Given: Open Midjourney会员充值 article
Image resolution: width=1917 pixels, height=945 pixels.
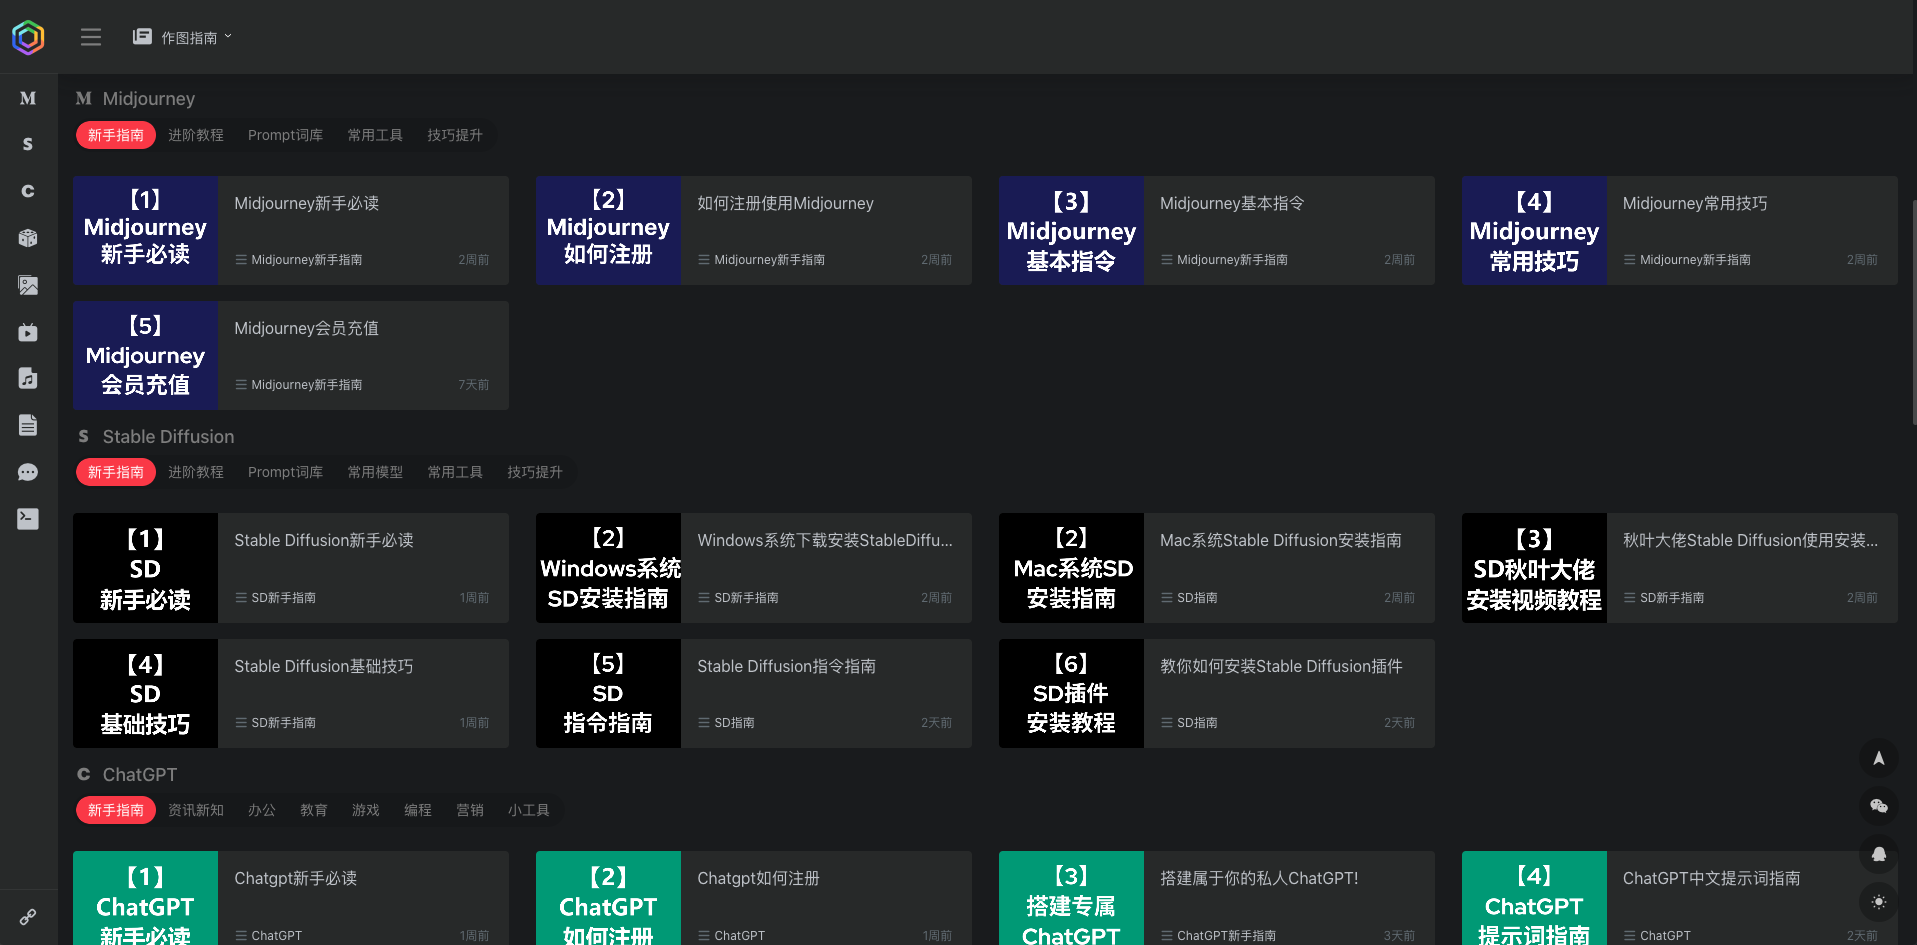Looking at the screenshot, I should click(x=306, y=328).
